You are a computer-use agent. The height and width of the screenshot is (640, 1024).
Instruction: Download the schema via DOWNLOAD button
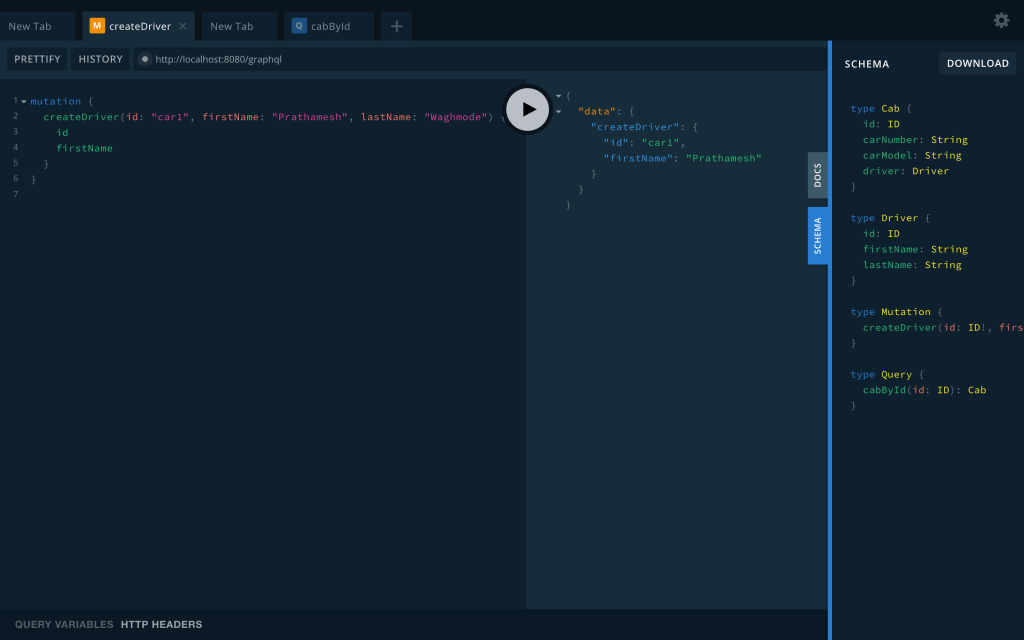pyautogui.click(x=977, y=63)
